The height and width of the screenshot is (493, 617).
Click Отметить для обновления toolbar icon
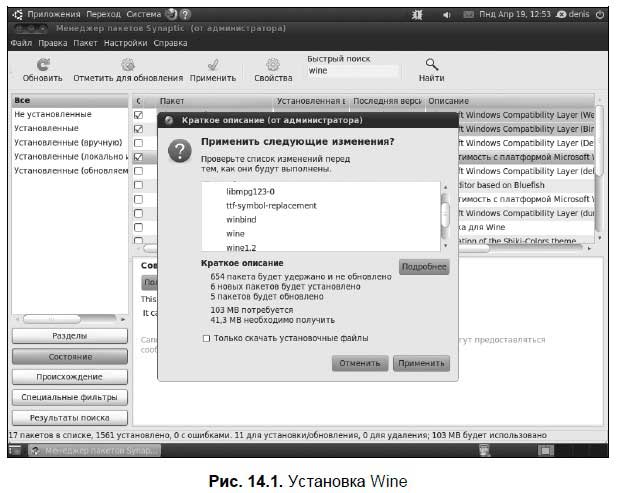coord(127,64)
